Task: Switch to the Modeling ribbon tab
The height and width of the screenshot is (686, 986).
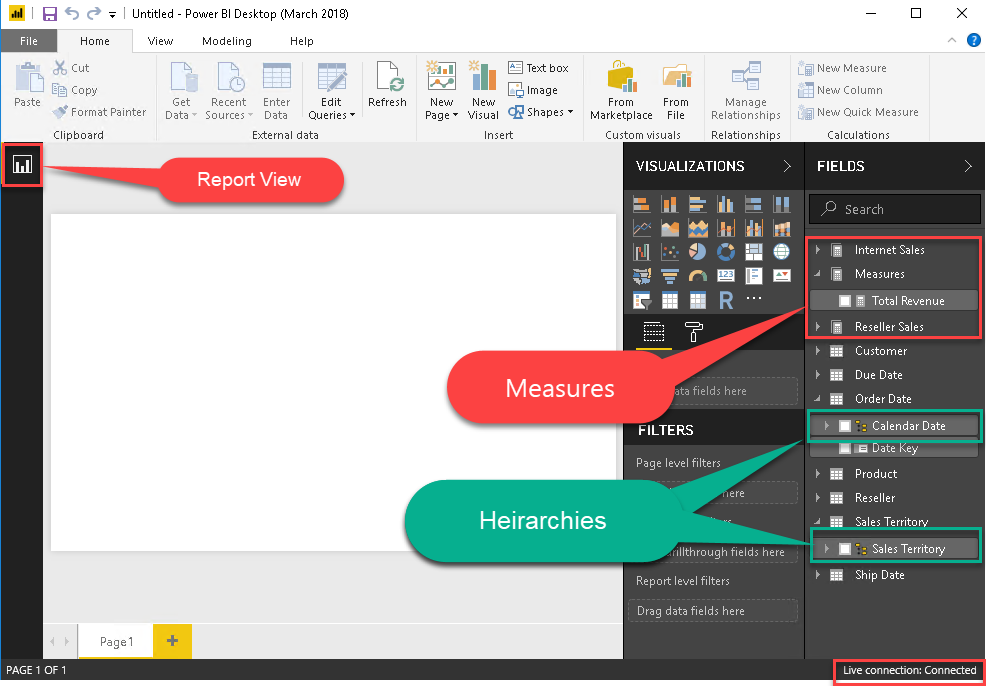Action: [226, 41]
